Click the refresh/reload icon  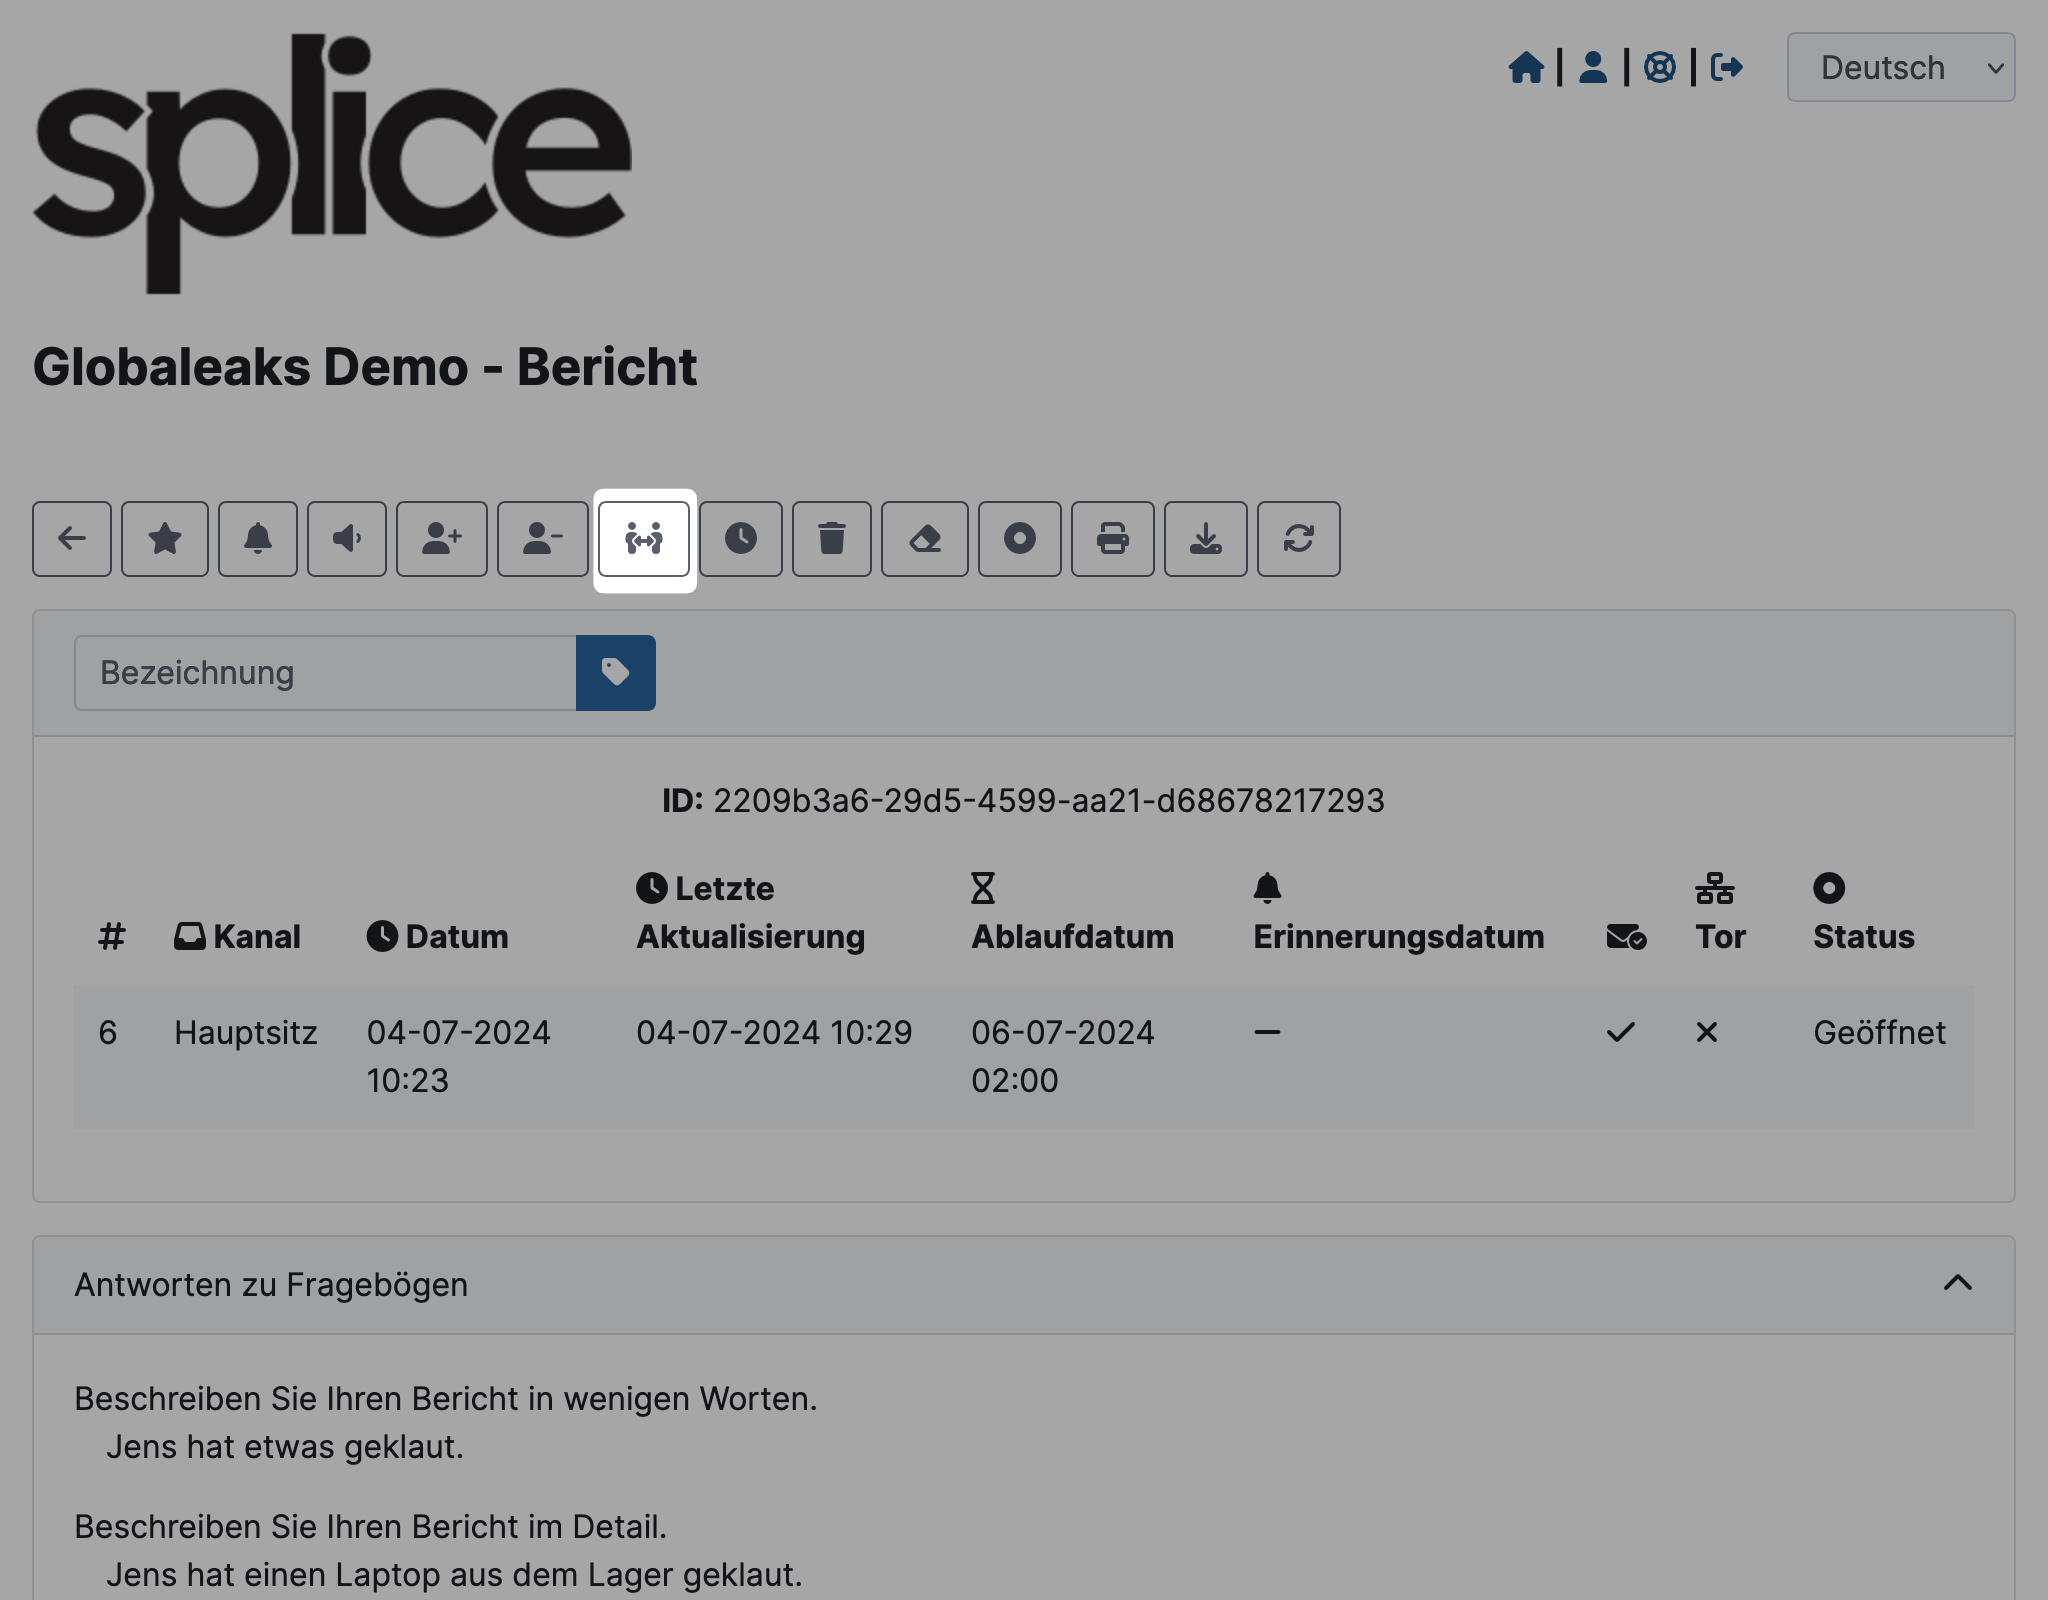[x=1300, y=537]
